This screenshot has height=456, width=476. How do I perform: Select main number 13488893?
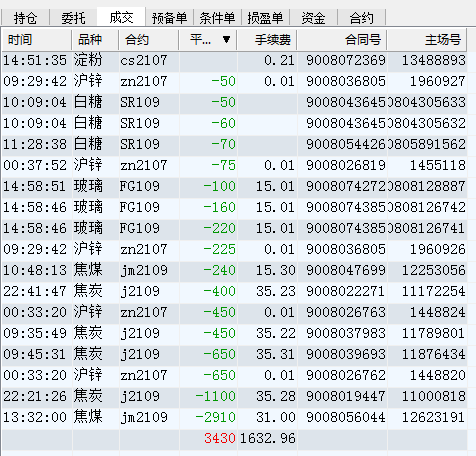point(434,61)
